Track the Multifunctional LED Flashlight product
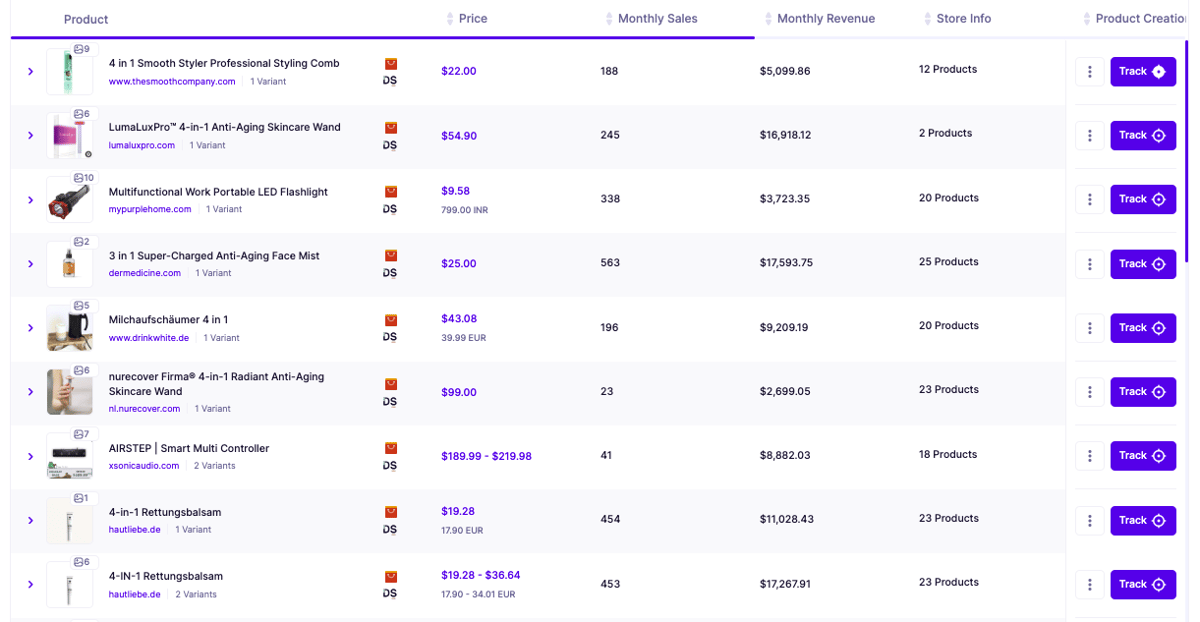Image resolution: width=1200 pixels, height=622 pixels. point(1143,199)
